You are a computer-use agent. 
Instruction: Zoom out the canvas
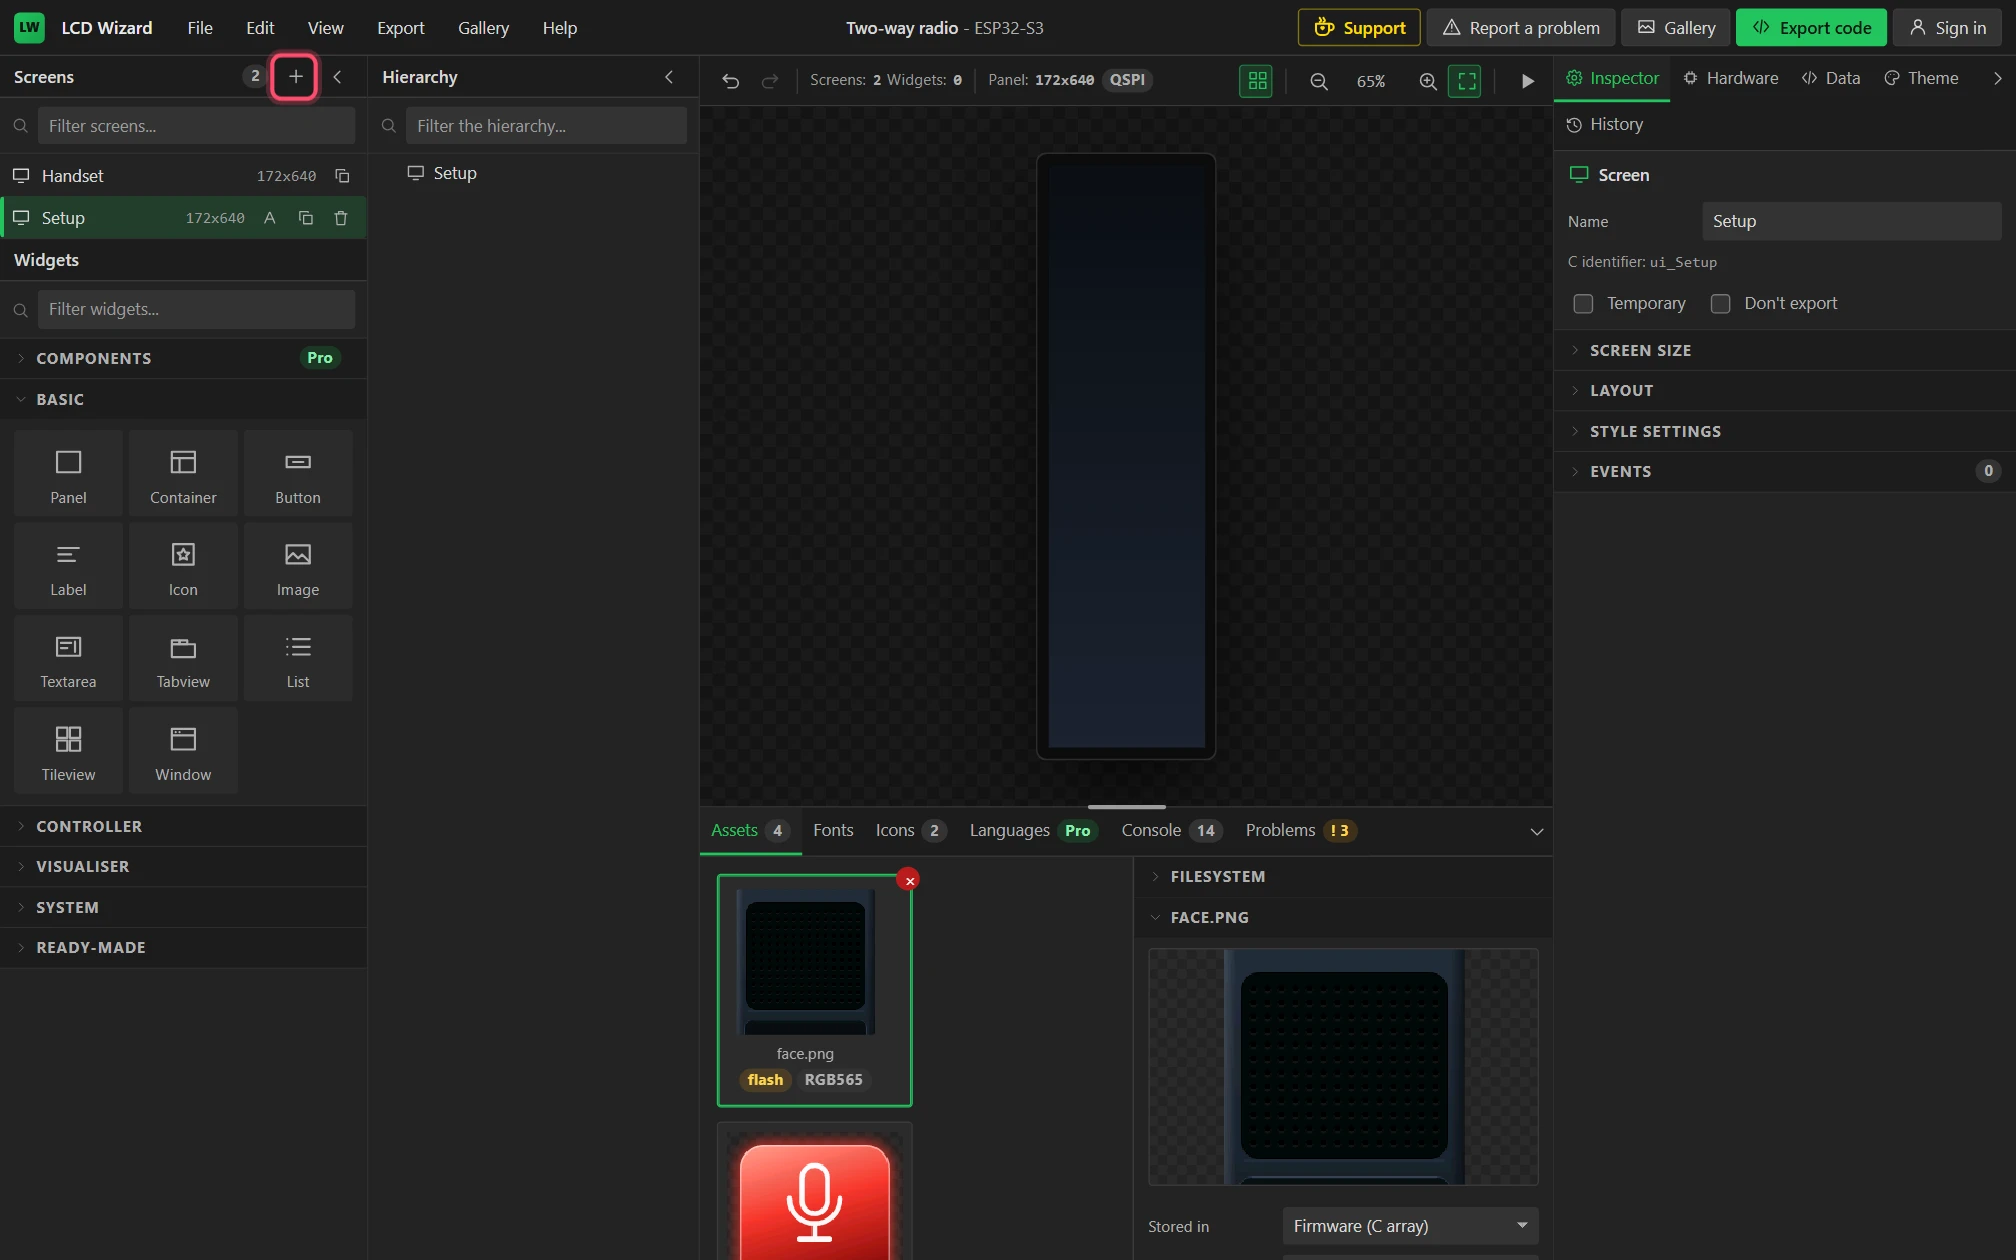(1319, 81)
